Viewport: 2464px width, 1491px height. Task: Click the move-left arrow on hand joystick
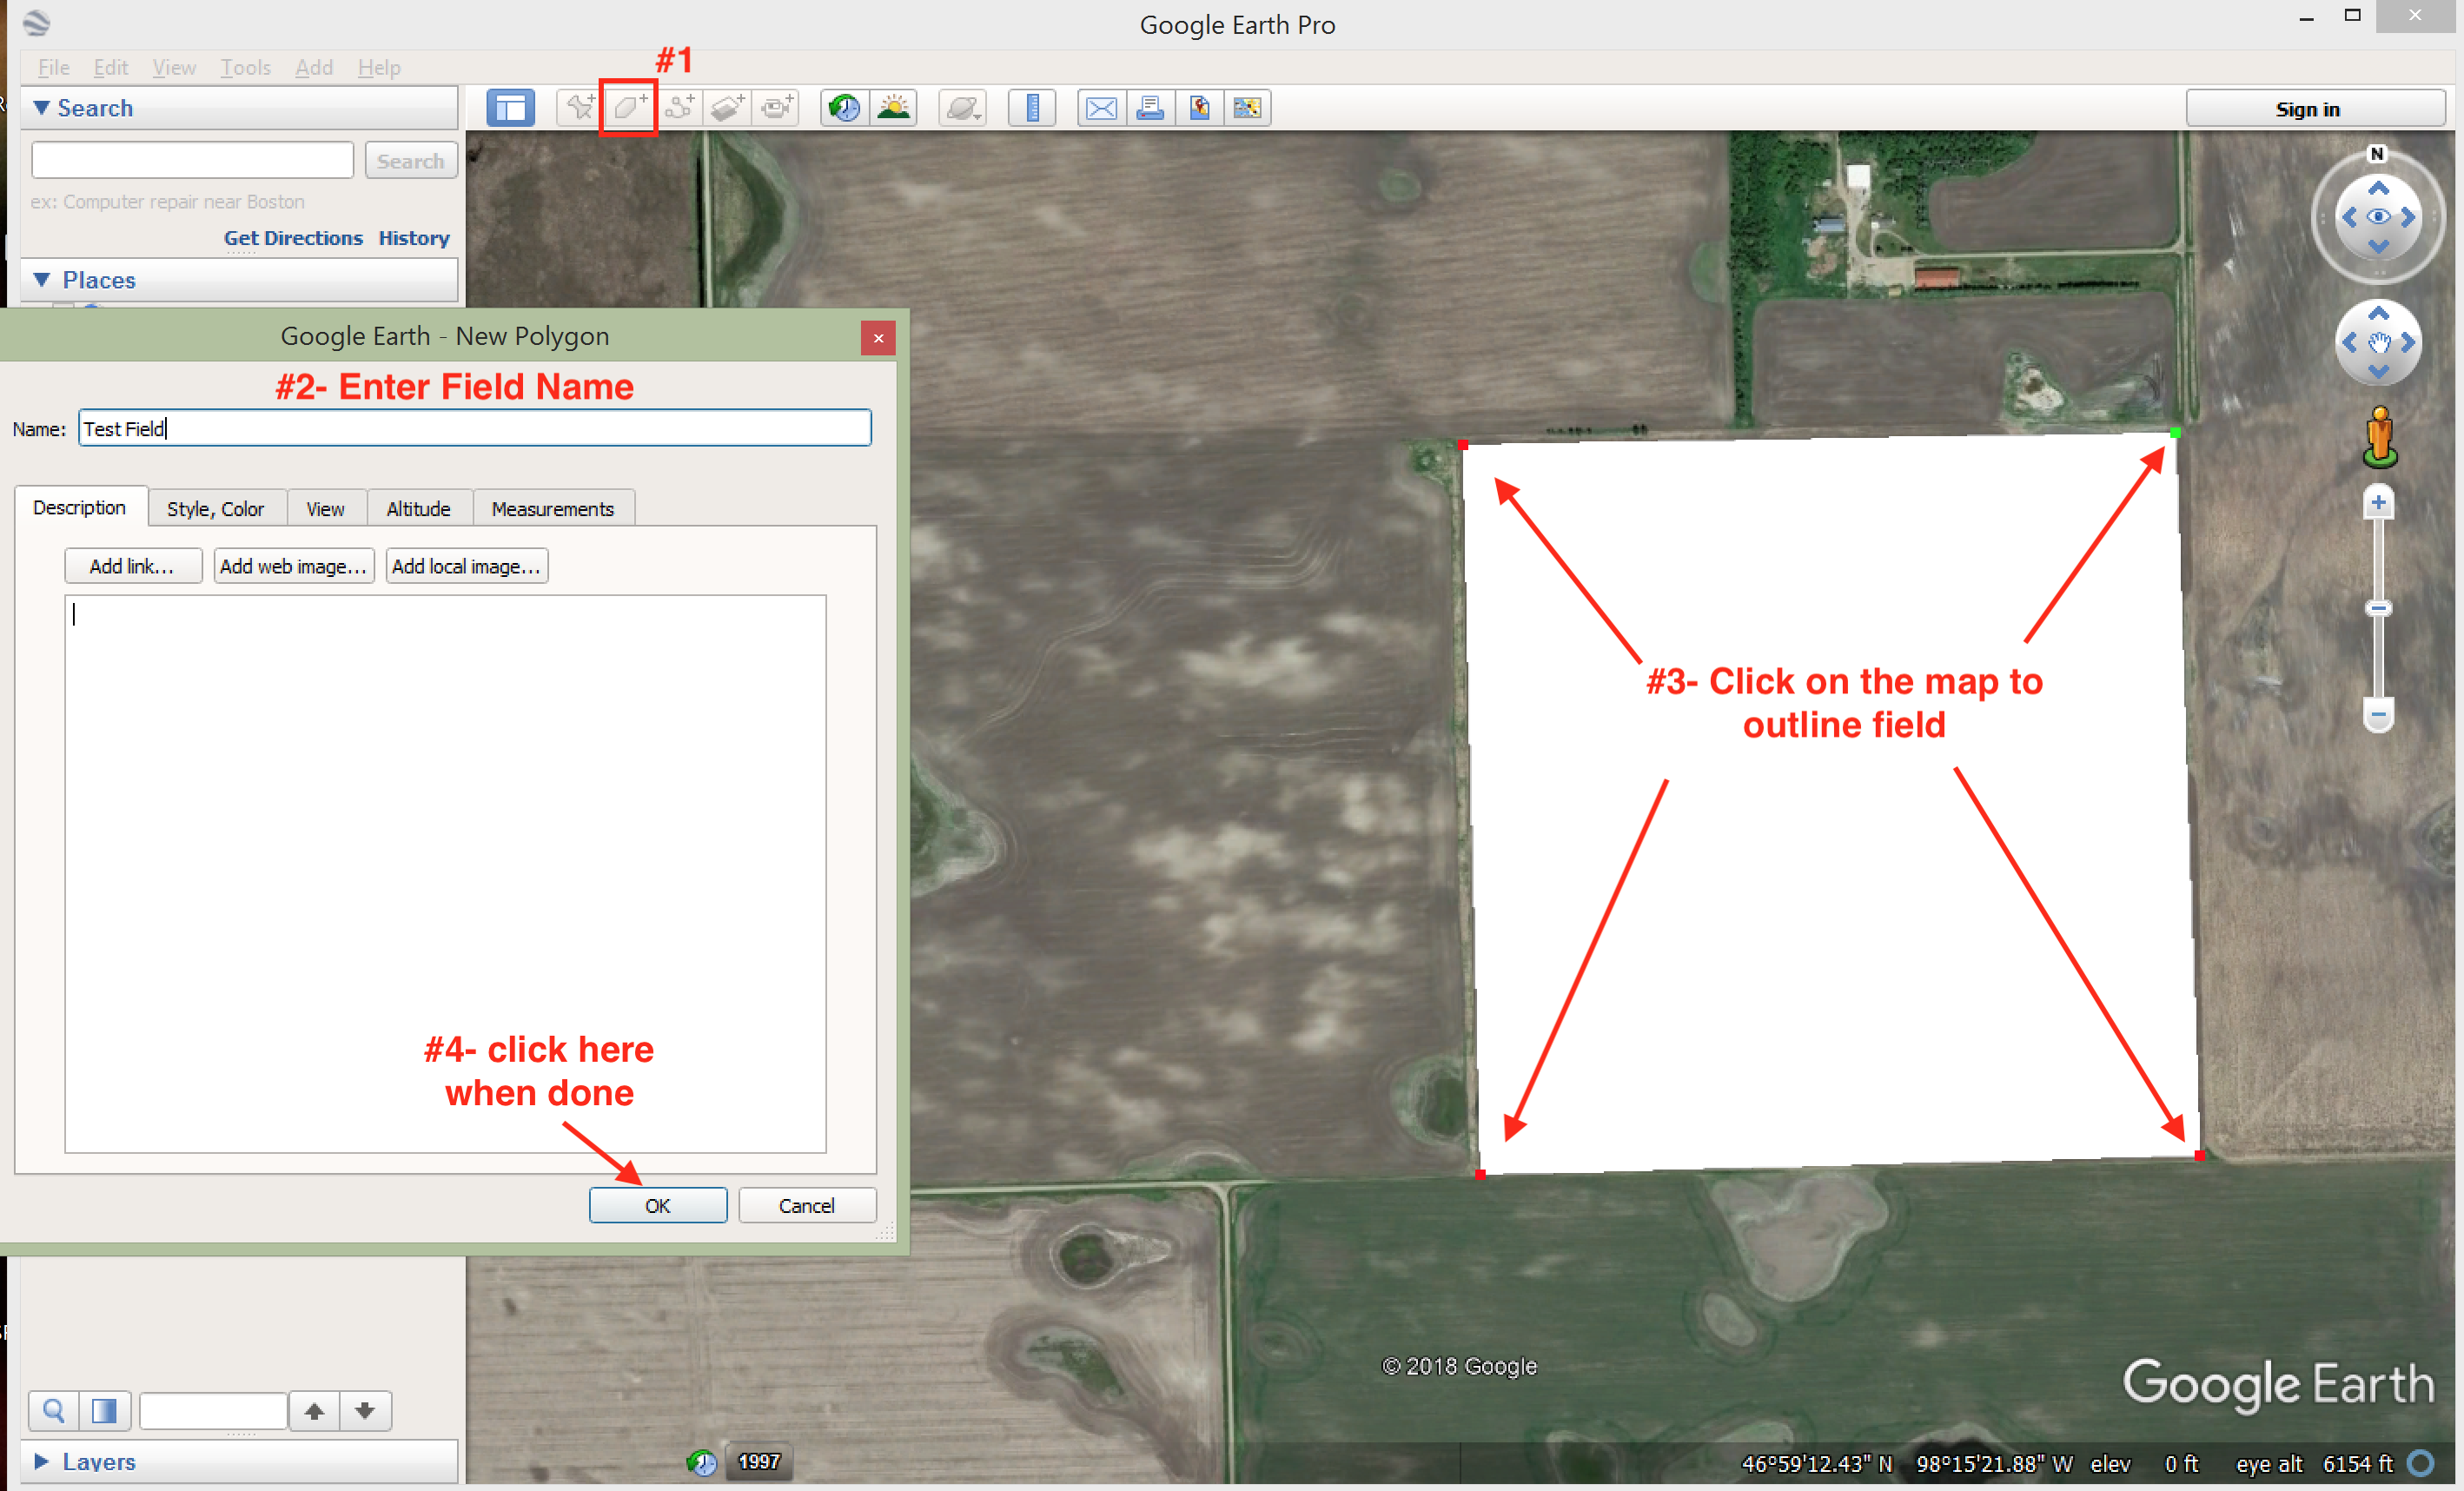2349,343
